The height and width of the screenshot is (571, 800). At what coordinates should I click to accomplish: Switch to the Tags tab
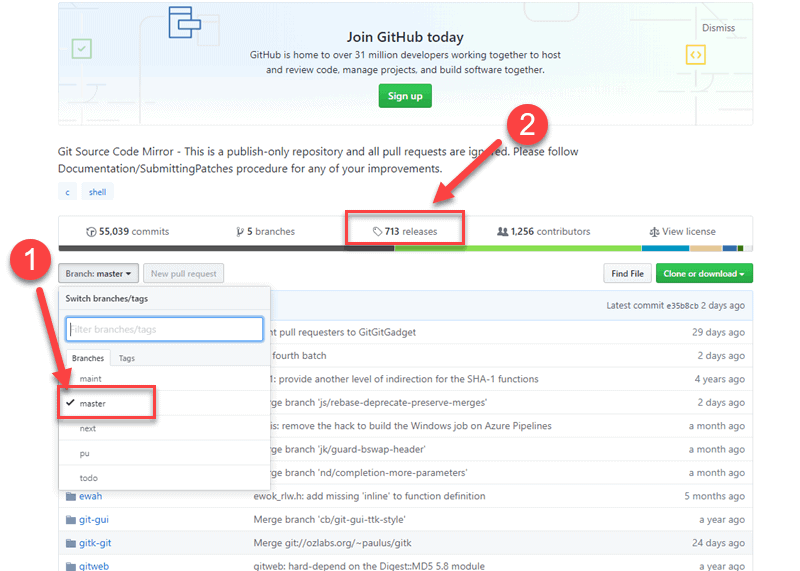point(127,358)
